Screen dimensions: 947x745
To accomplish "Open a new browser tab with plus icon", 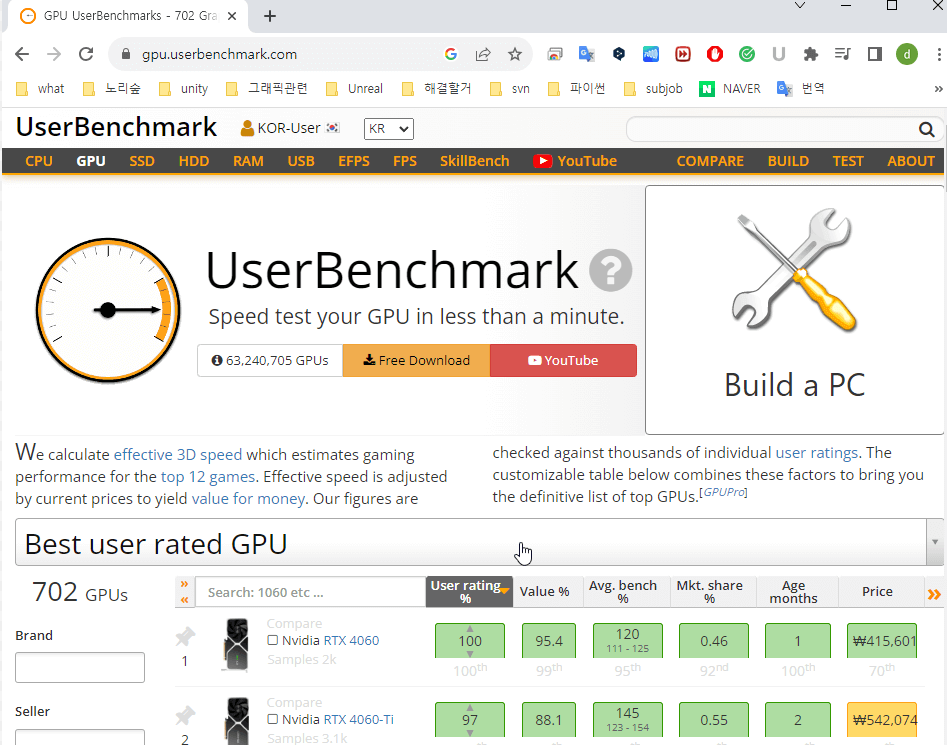I will [270, 16].
